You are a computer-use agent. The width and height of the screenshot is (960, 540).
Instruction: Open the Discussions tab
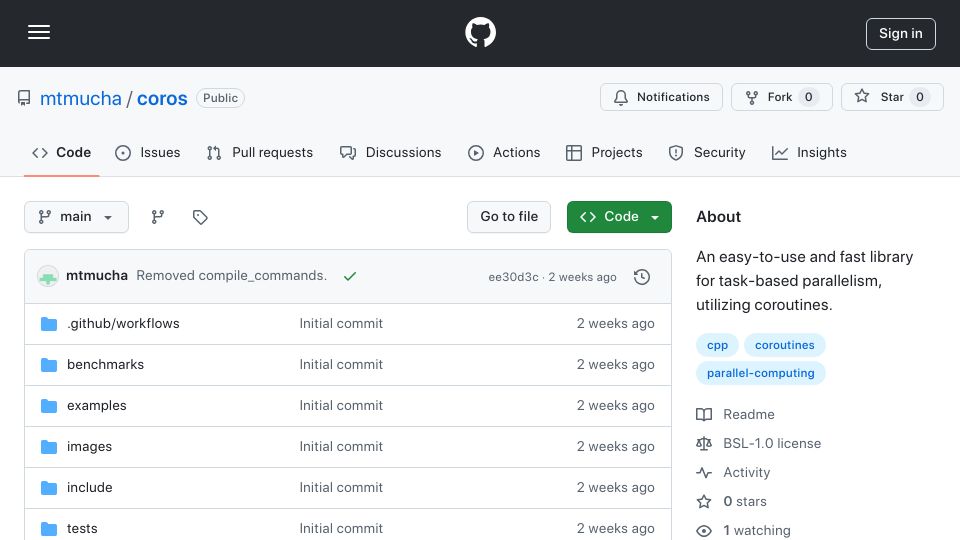coord(390,152)
